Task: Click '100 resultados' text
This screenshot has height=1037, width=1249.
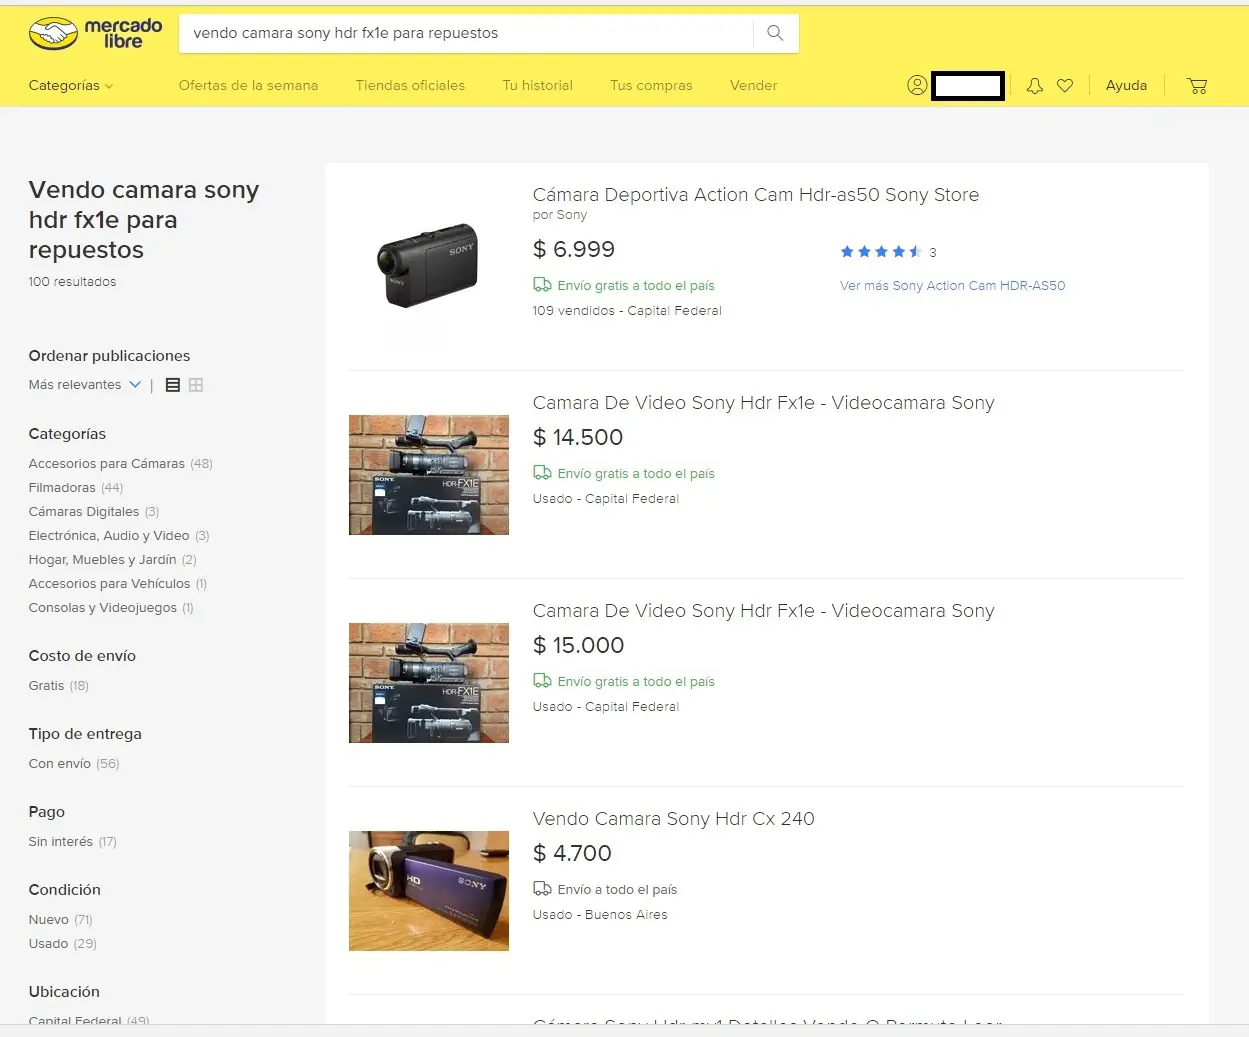Action: [72, 282]
